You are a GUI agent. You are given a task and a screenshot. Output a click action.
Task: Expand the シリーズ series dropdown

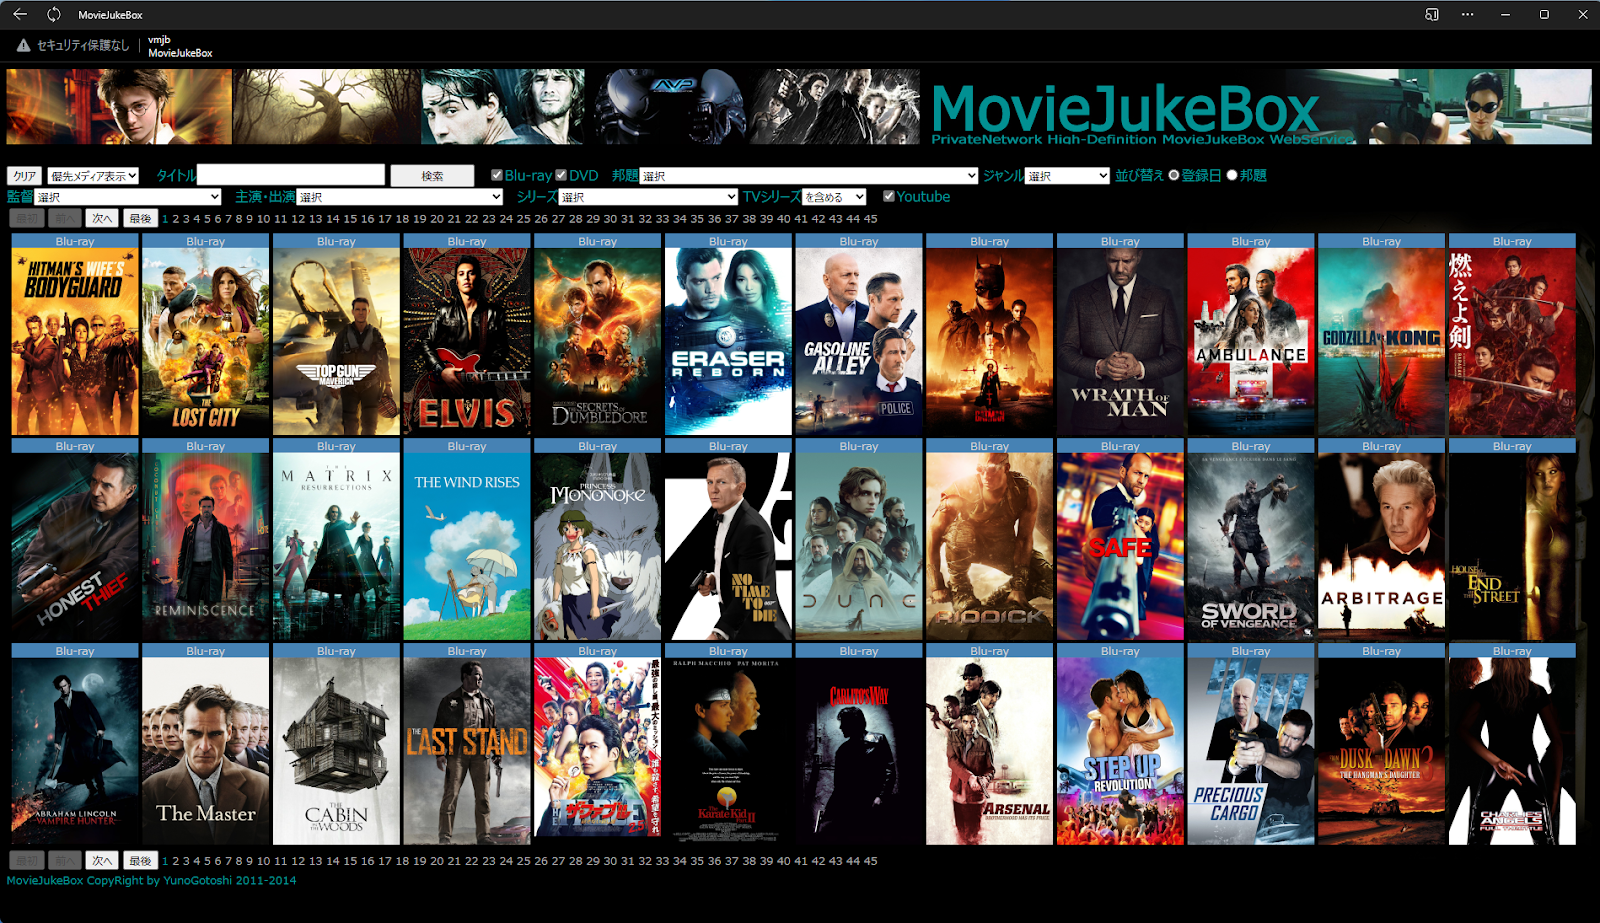coord(648,197)
